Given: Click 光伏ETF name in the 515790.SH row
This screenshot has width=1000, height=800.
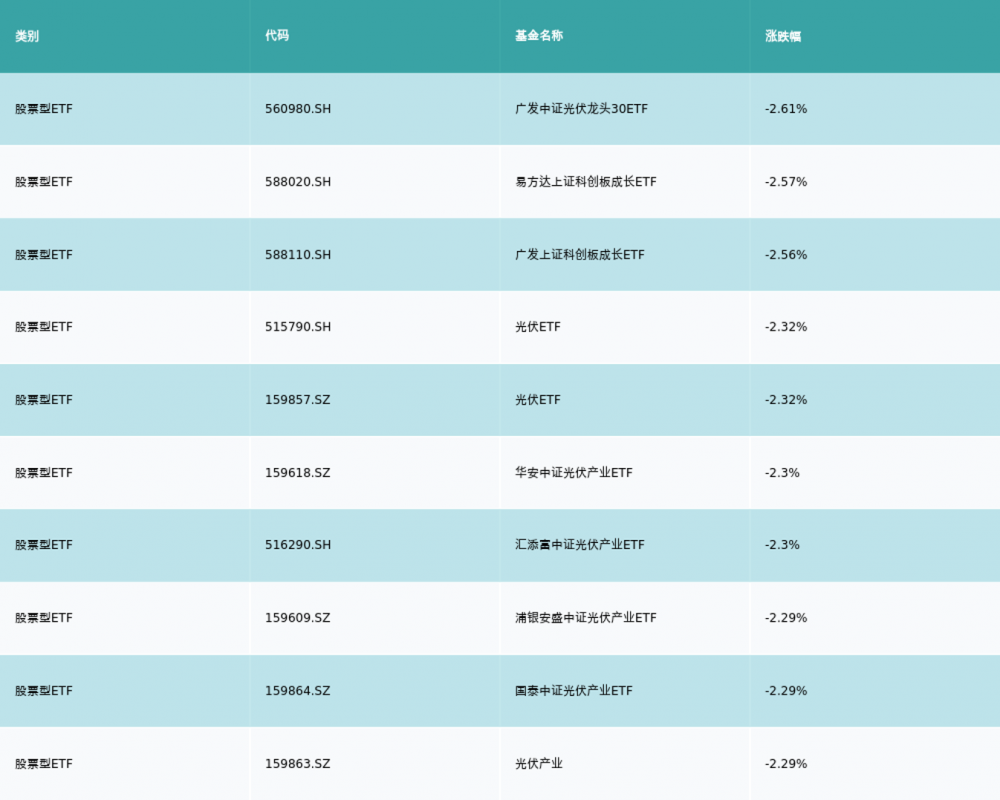Looking at the screenshot, I should pyautogui.click(x=538, y=327).
